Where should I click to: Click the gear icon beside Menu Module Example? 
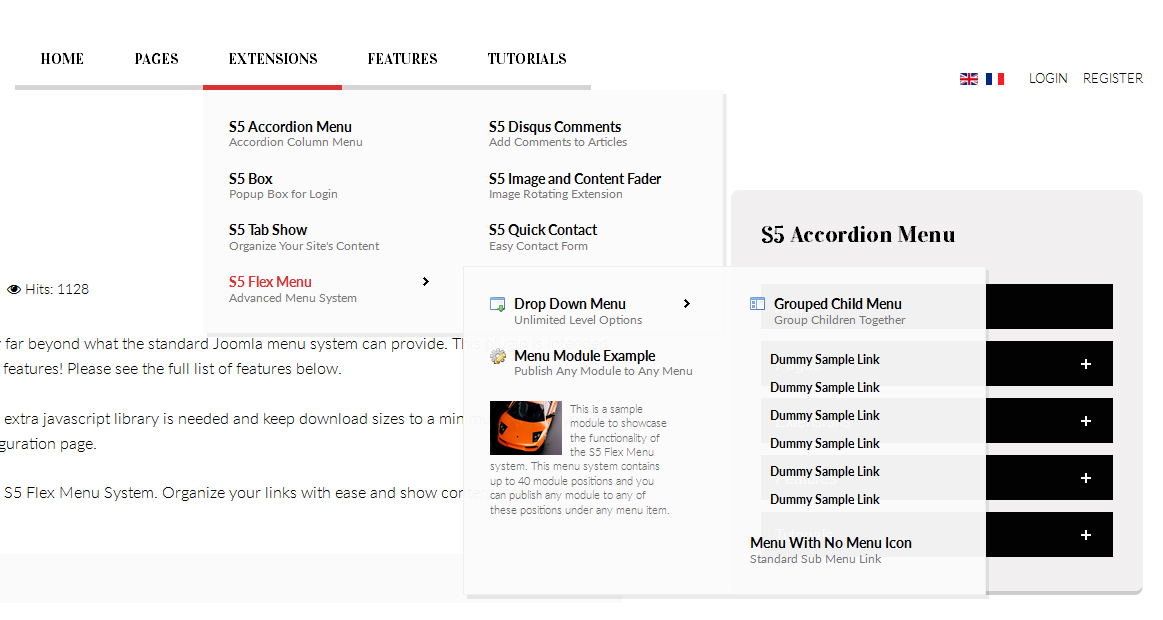coord(498,357)
